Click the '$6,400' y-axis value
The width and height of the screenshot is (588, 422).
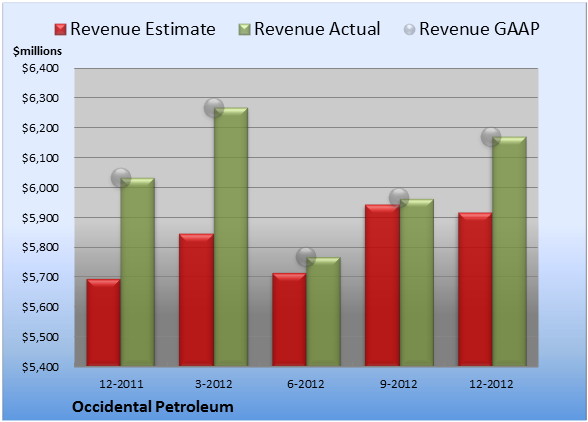[40, 68]
